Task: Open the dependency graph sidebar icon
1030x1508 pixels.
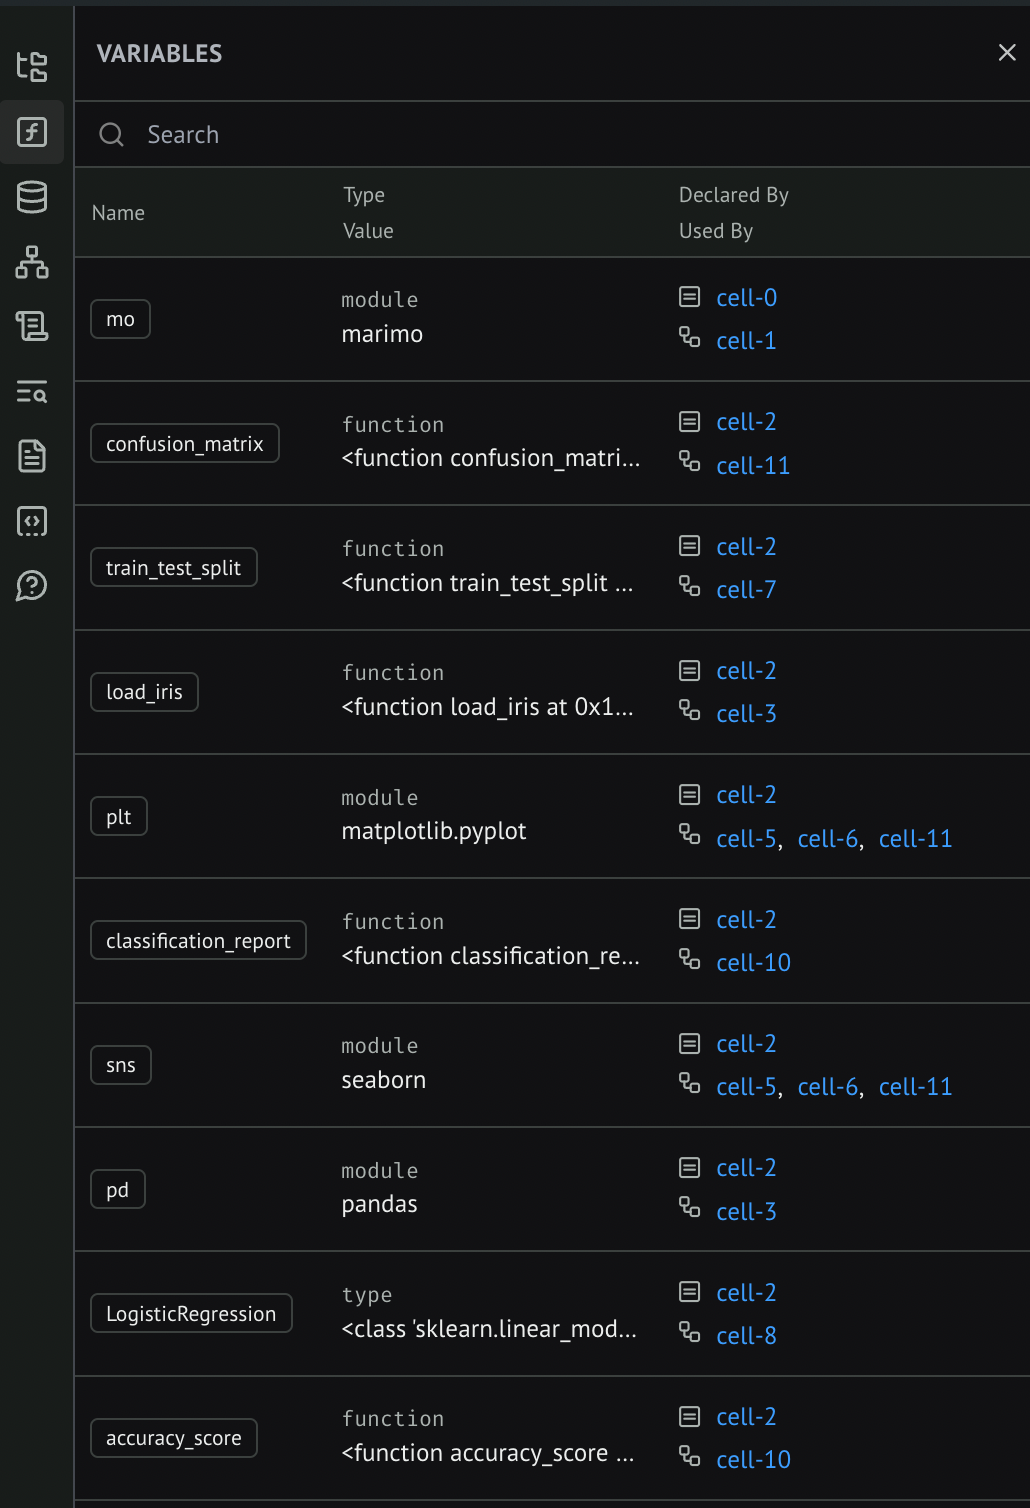Action: coord(32,262)
